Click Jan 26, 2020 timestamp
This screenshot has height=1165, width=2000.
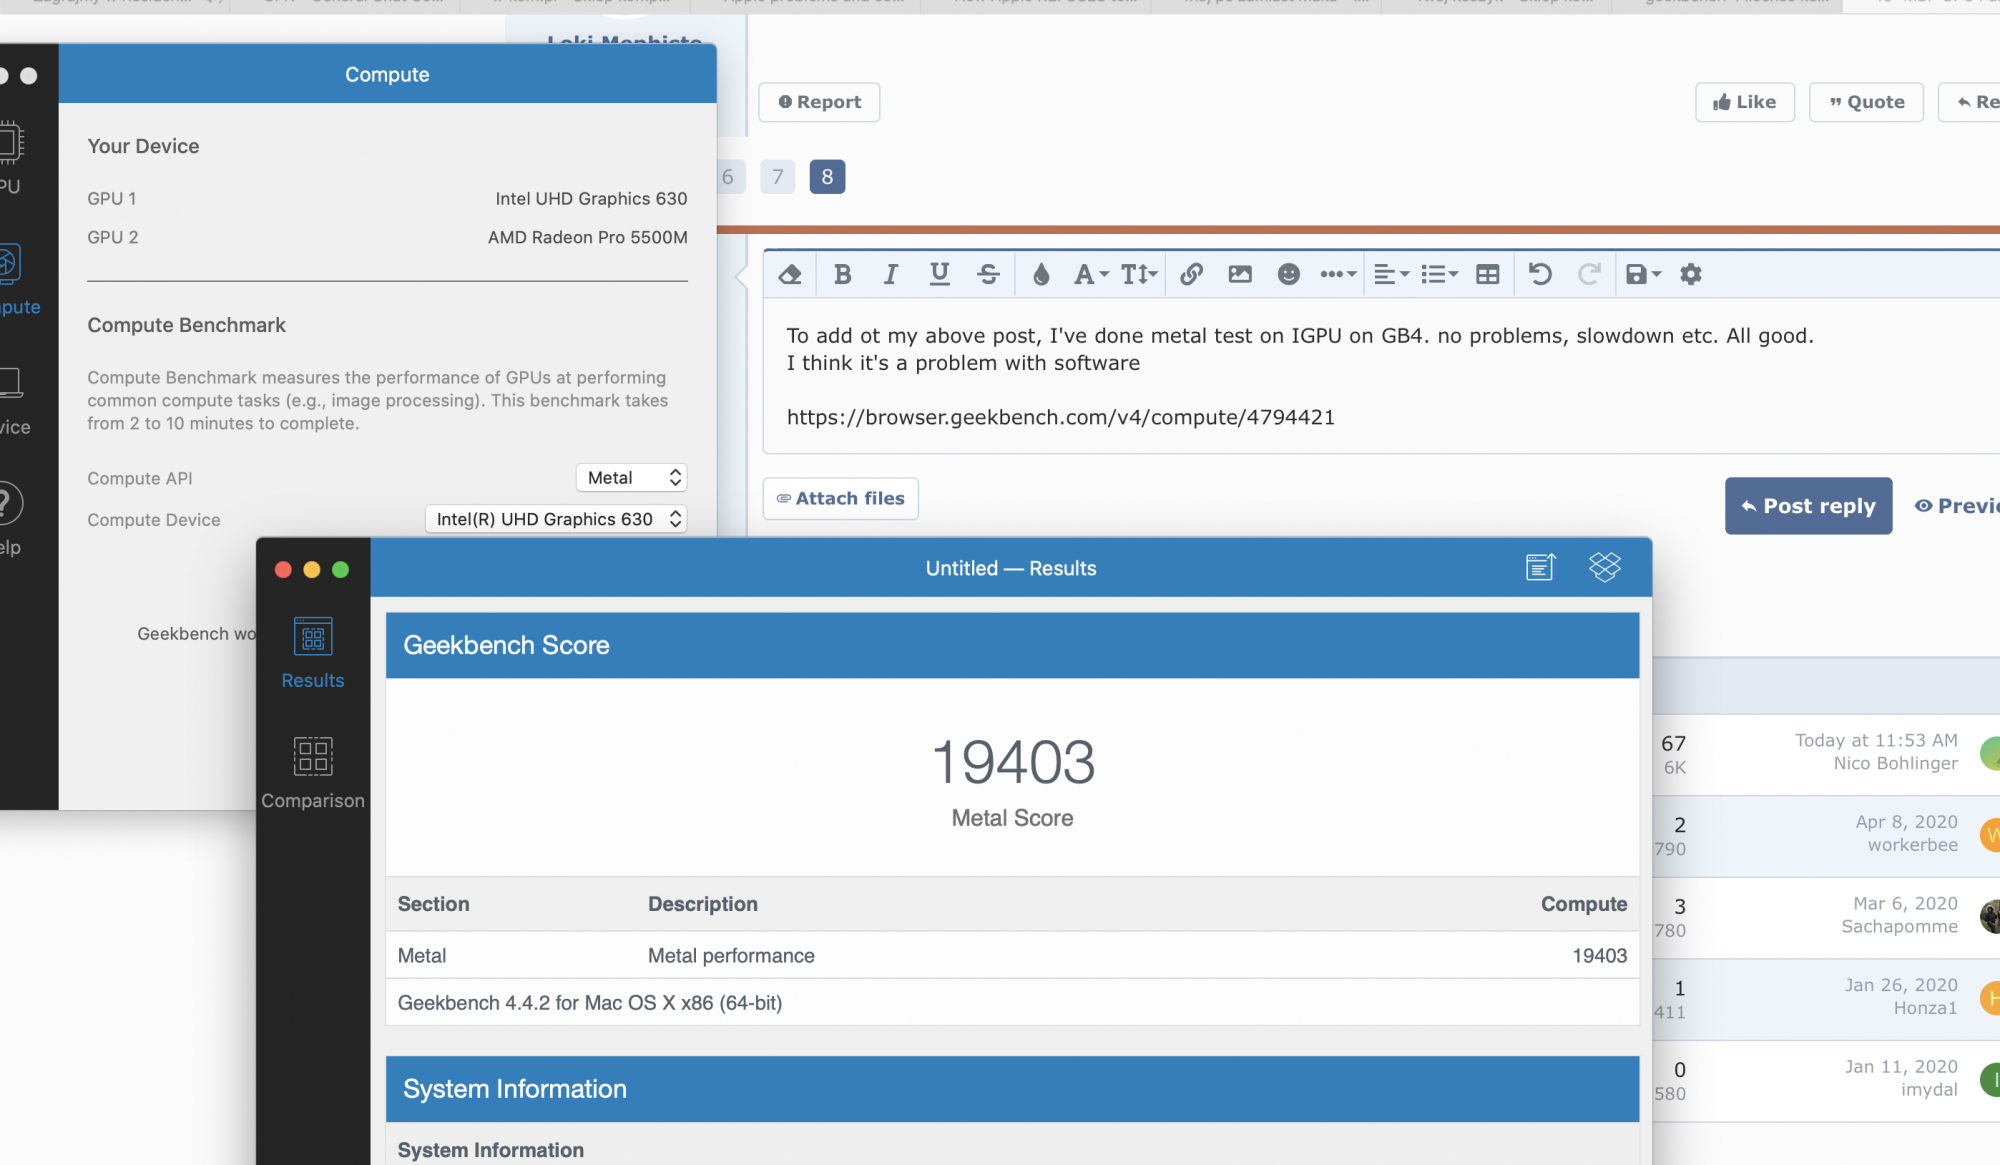point(1902,985)
